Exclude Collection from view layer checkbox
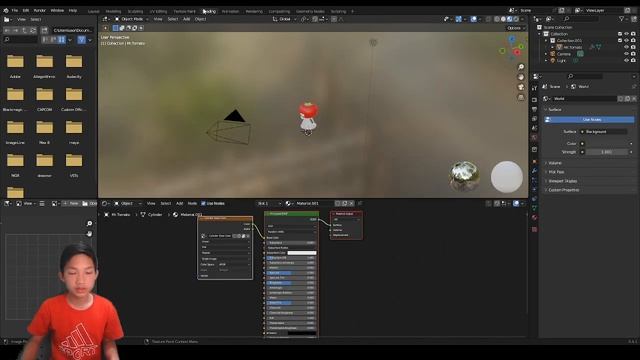The height and width of the screenshot is (360, 640). (x=620, y=34)
